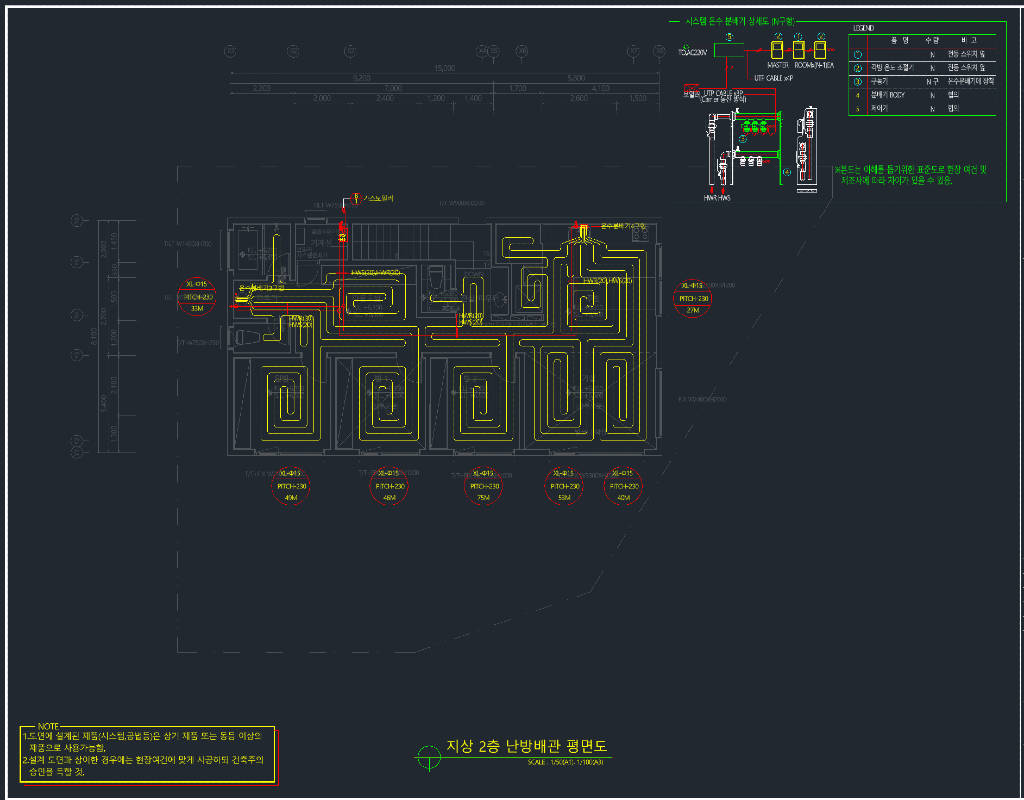The image size is (1024, 800).
Task: Select the UTP CABLE label in the detail
Action: pos(773,76)
